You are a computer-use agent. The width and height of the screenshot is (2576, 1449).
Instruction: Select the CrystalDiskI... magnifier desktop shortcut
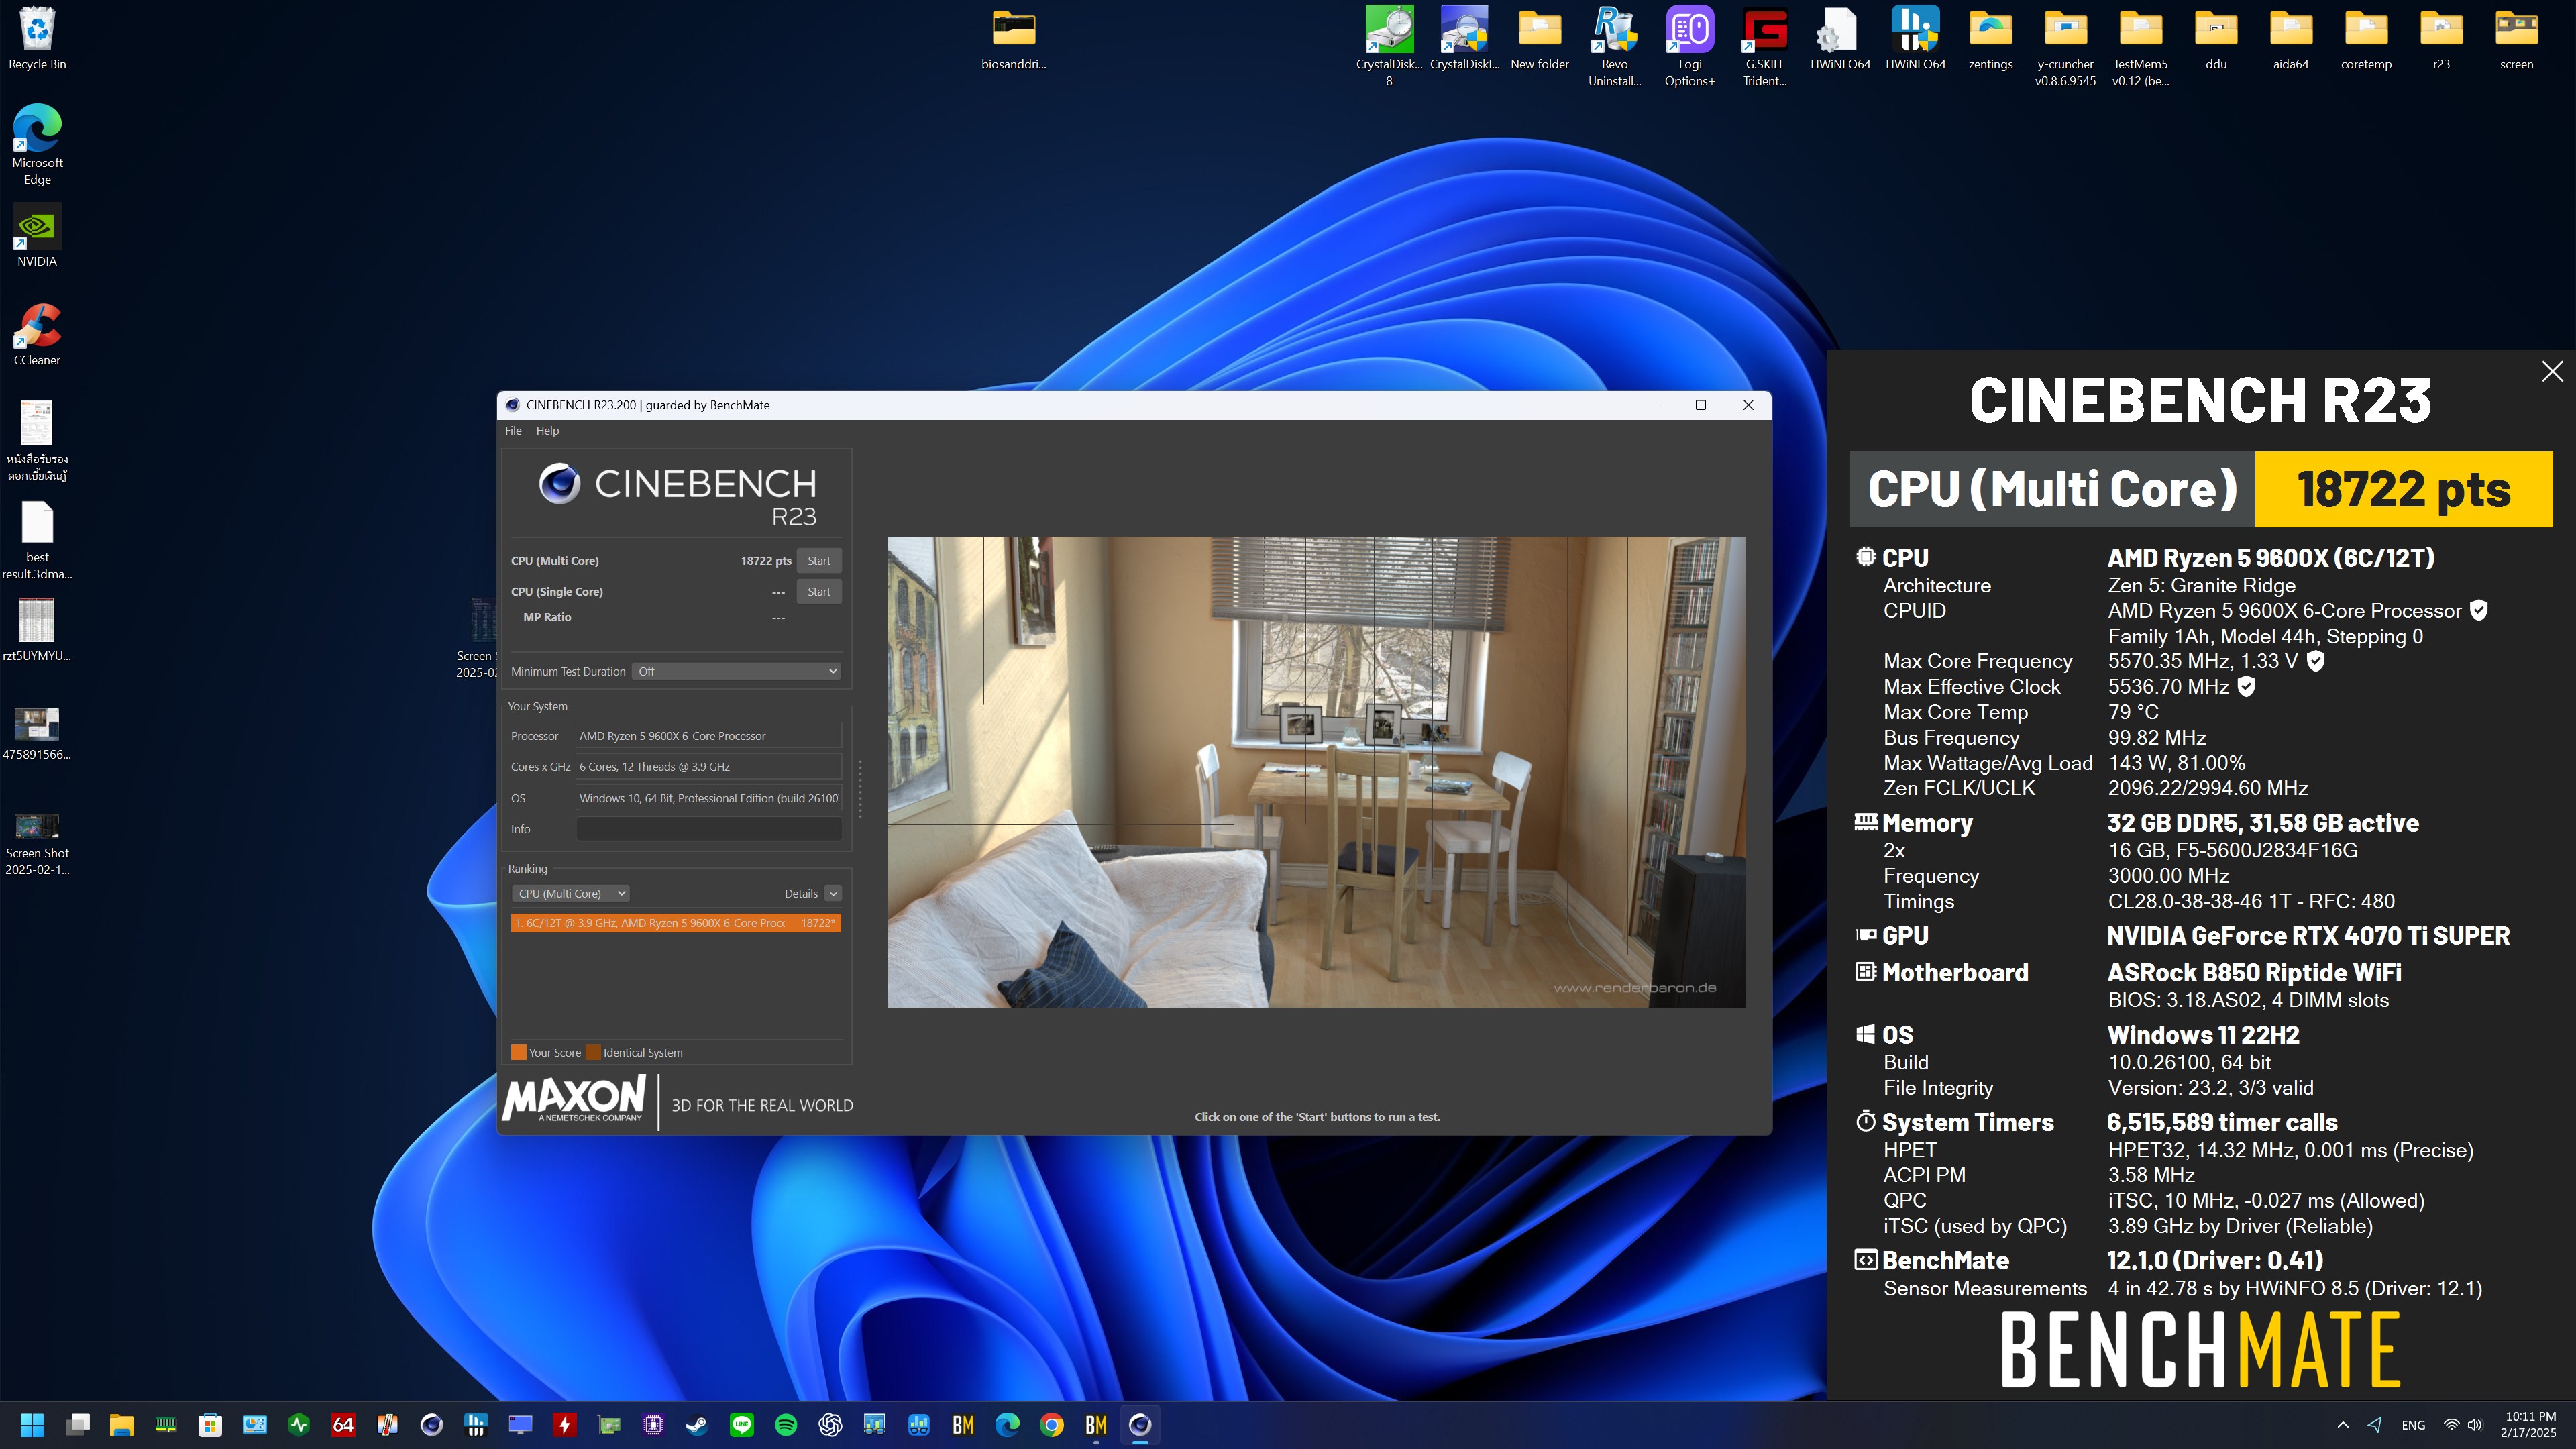tap(1464, 38)
